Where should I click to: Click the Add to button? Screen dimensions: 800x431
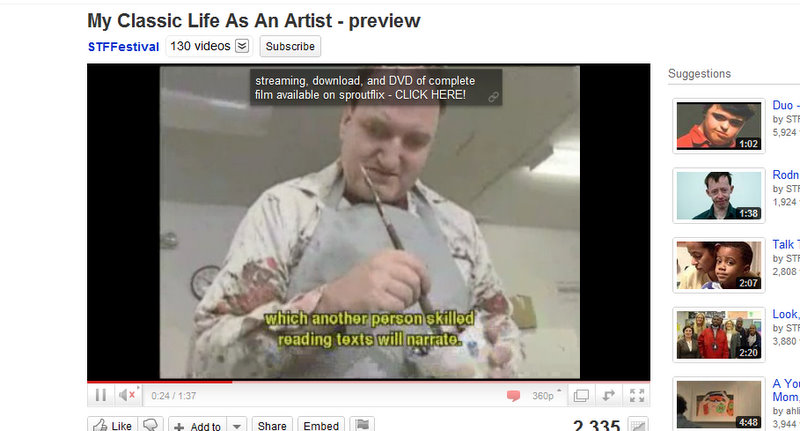pos(198,425)
